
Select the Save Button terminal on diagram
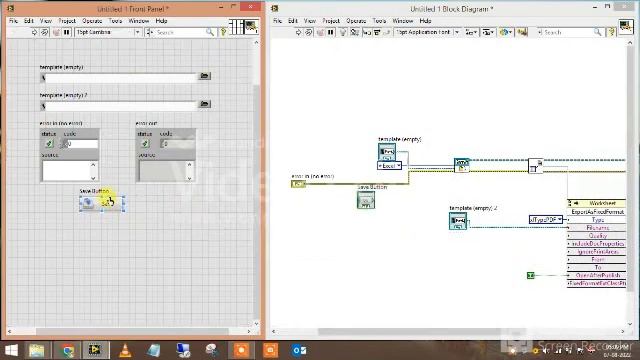click(x=366, y=200)
